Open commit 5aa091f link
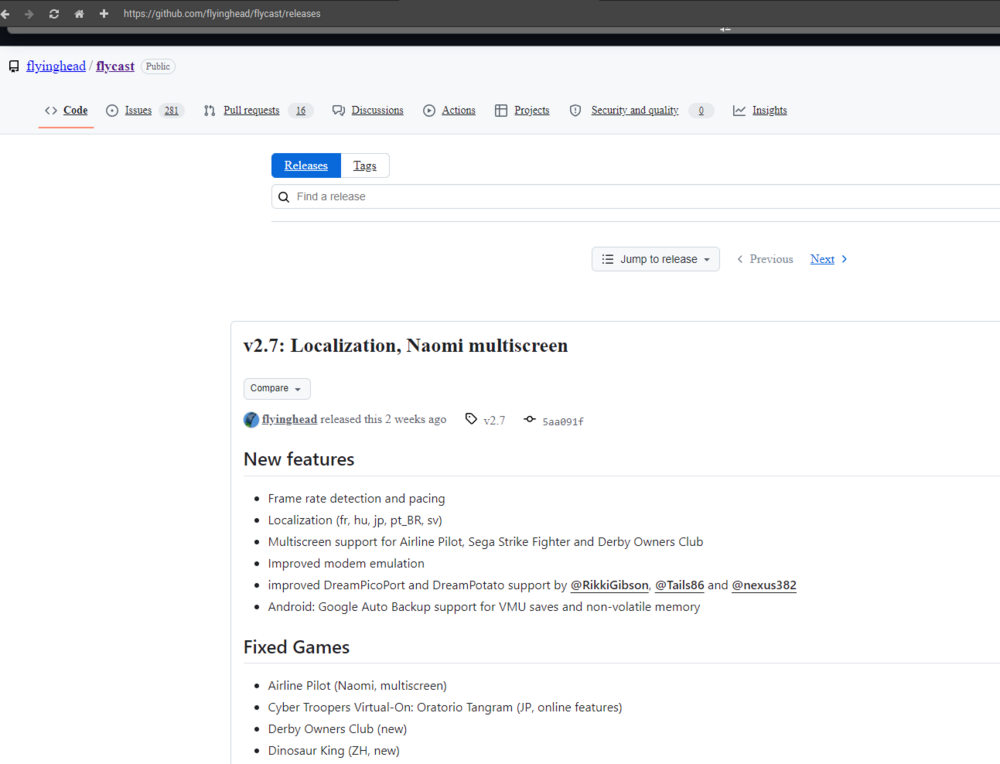Viewport: 1000px width, 764px height. 562,422
